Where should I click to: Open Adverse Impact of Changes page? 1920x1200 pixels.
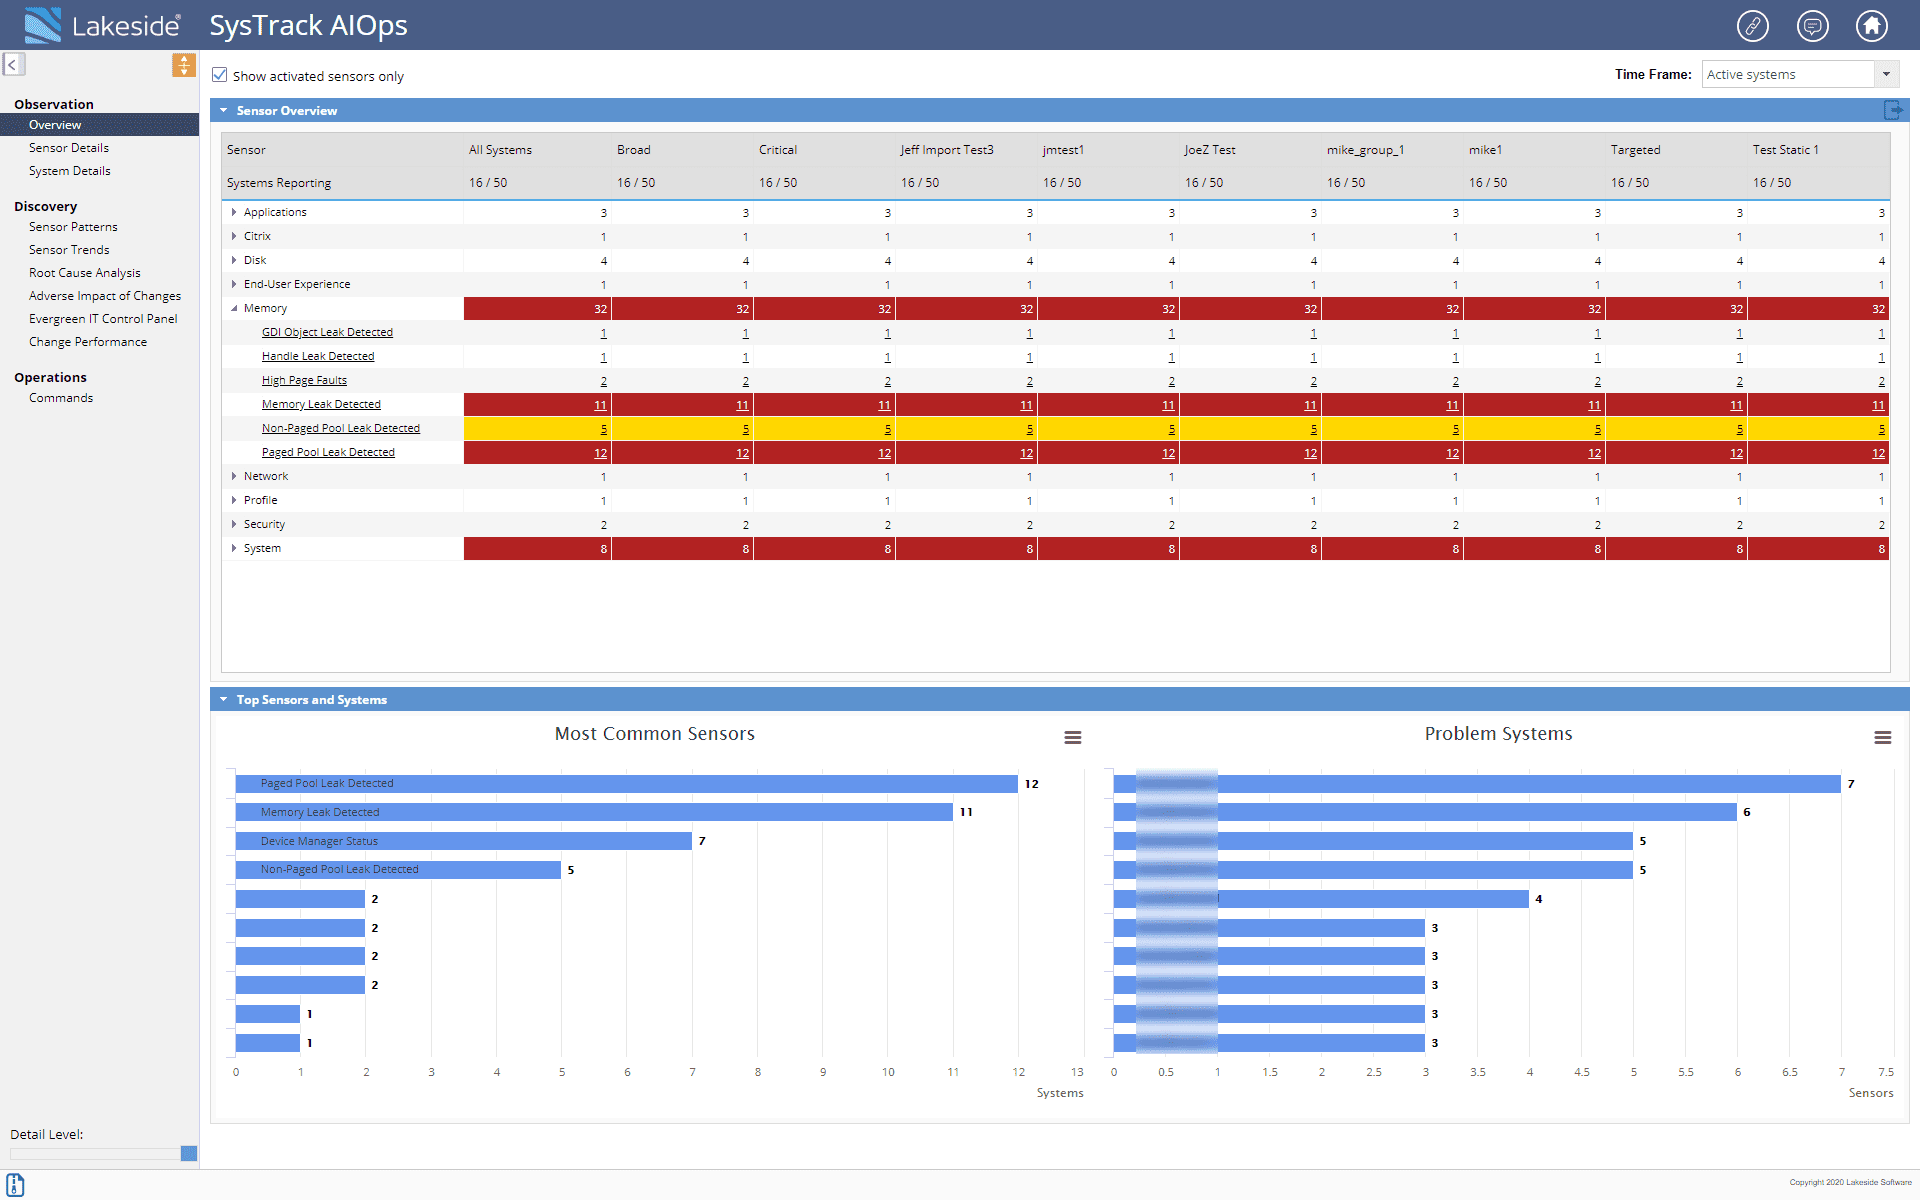pos(105,296)
